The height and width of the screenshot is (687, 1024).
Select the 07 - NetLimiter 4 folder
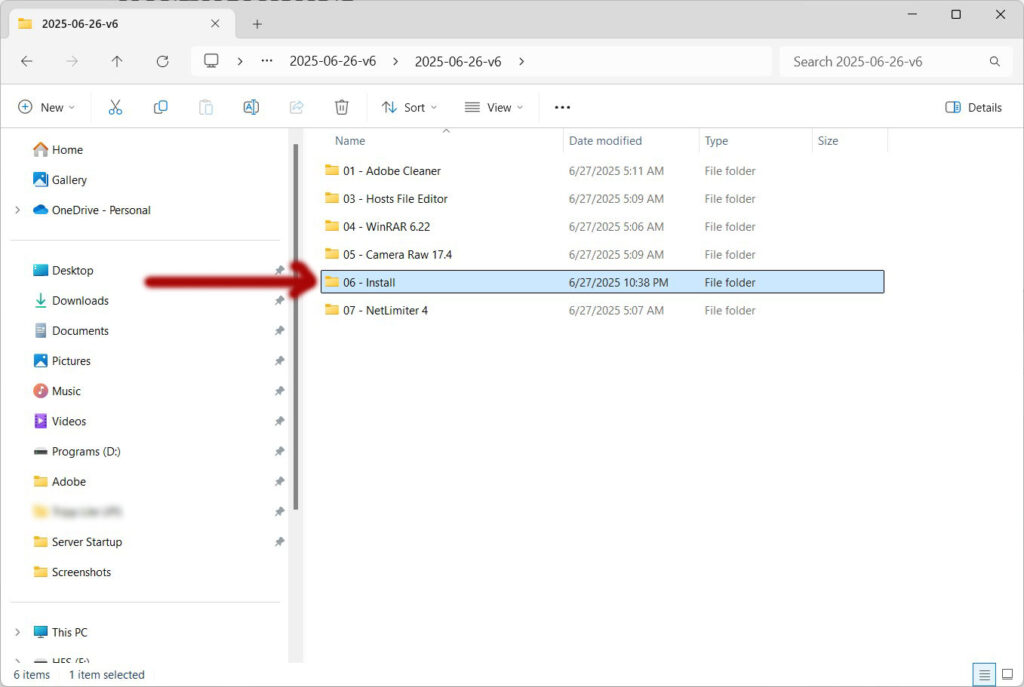pos(385,310)
